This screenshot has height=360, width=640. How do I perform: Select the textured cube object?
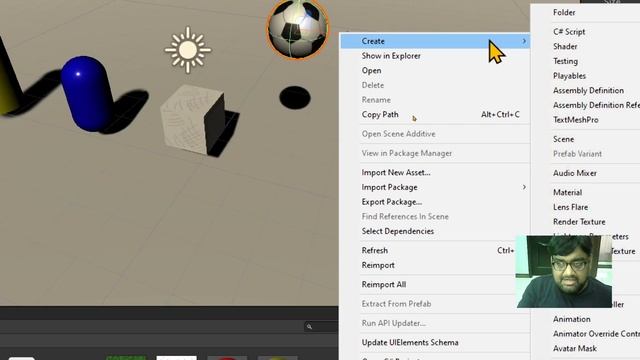(x=193, y=119)
